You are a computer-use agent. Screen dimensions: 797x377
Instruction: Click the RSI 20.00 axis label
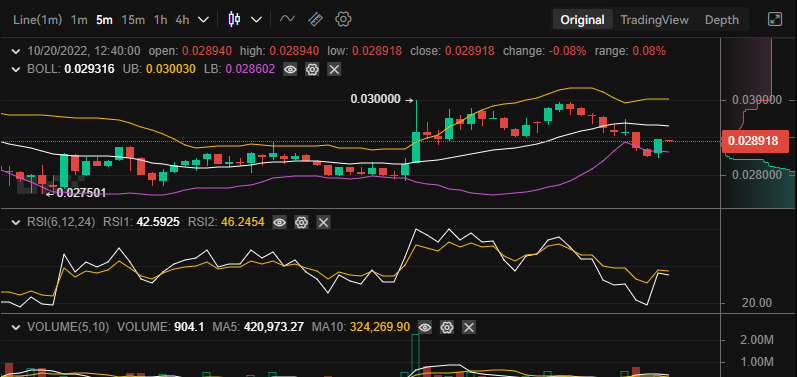757,303
